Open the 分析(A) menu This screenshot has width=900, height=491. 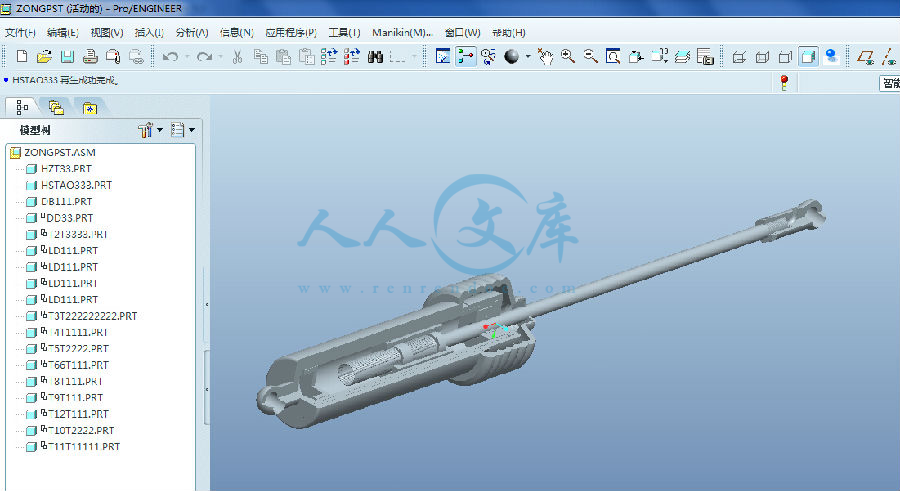pos(192,33)
